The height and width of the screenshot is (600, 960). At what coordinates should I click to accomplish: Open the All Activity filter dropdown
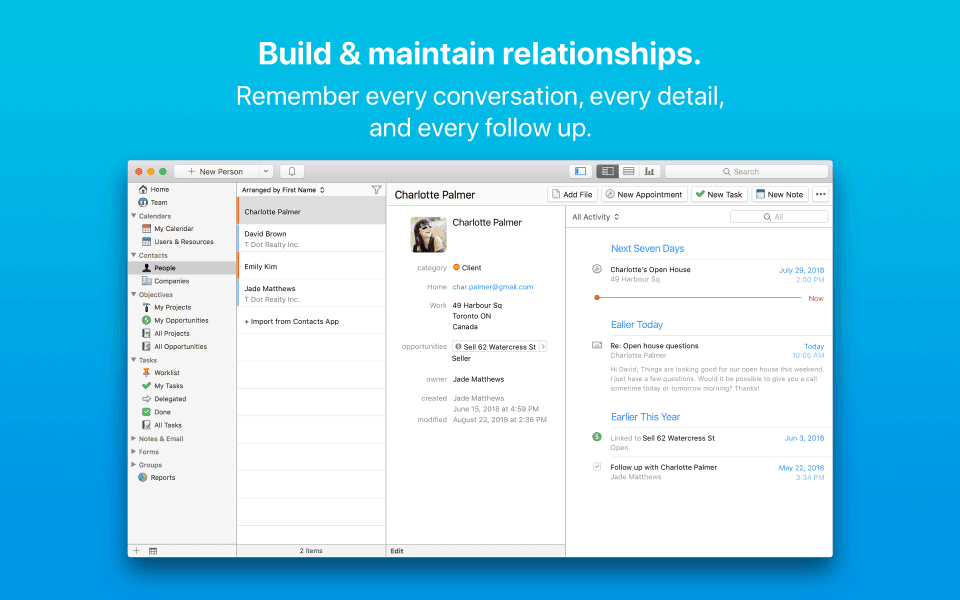596,216
